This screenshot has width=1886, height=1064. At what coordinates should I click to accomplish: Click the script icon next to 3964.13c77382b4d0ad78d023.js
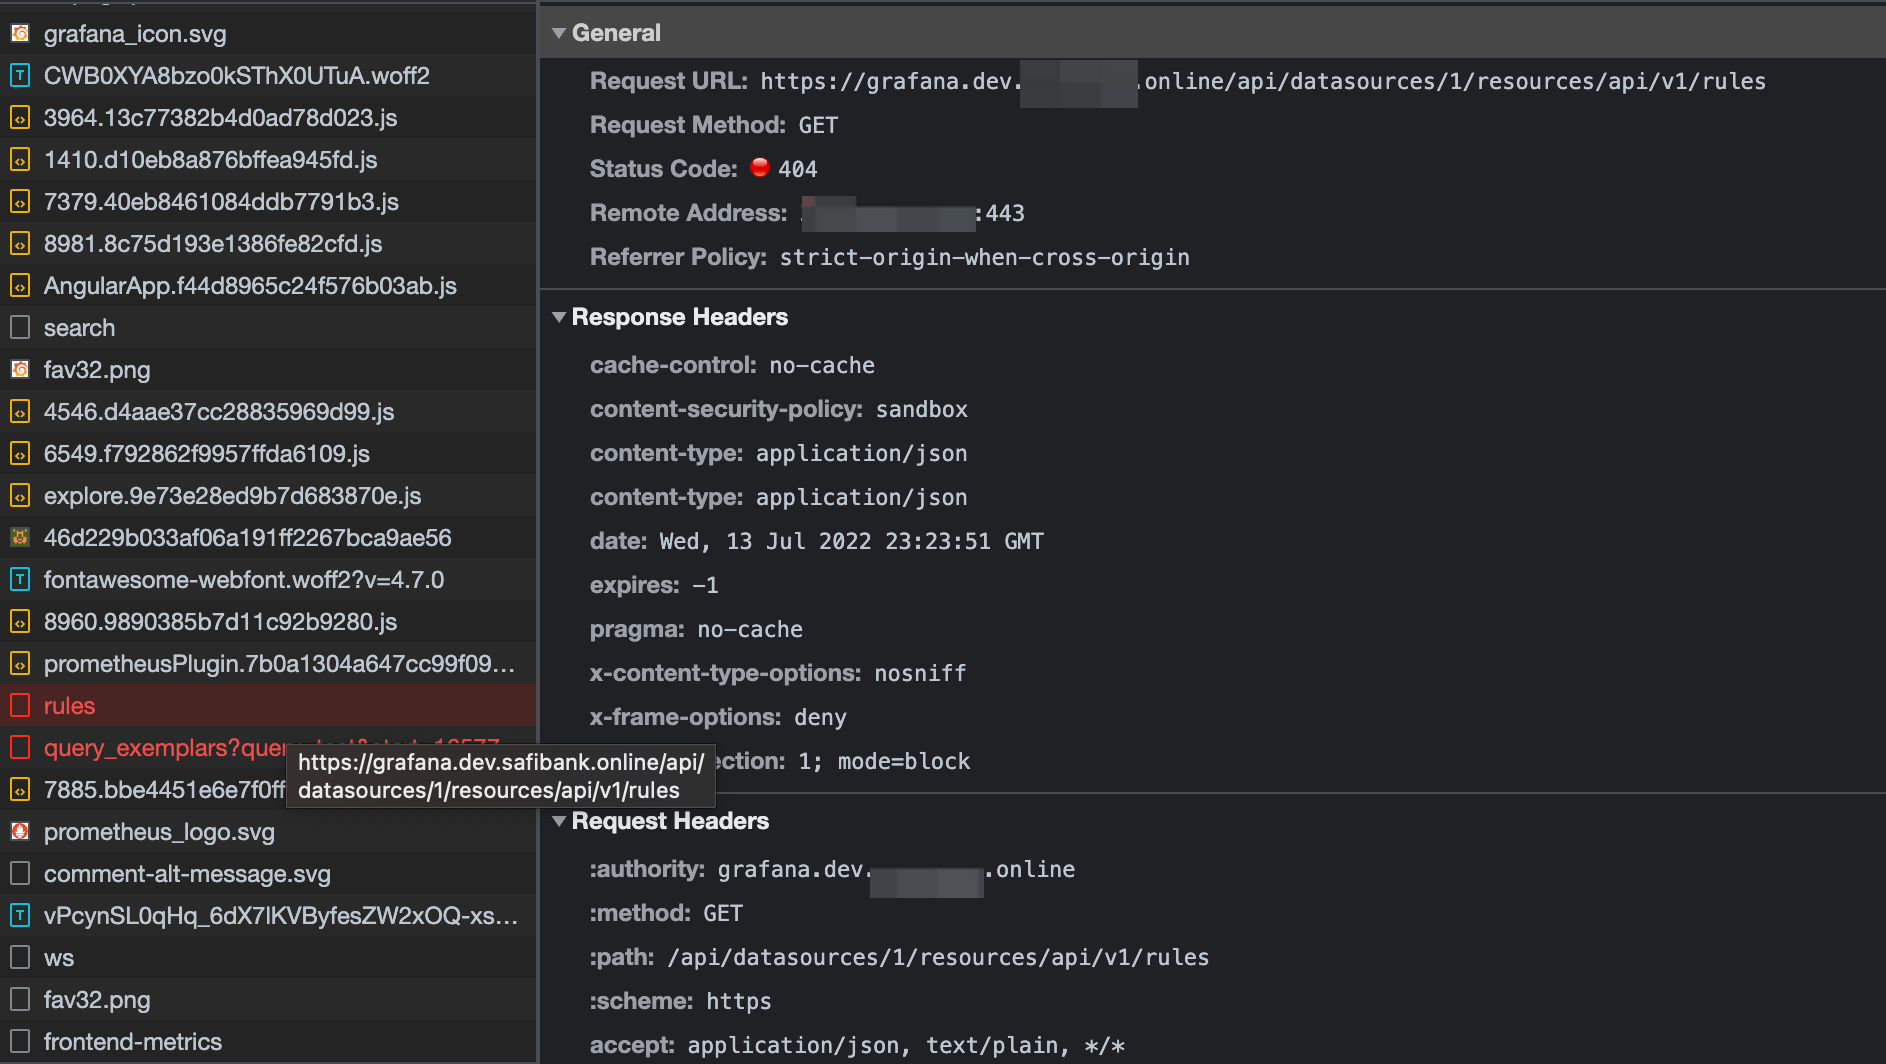pos(20,117)
